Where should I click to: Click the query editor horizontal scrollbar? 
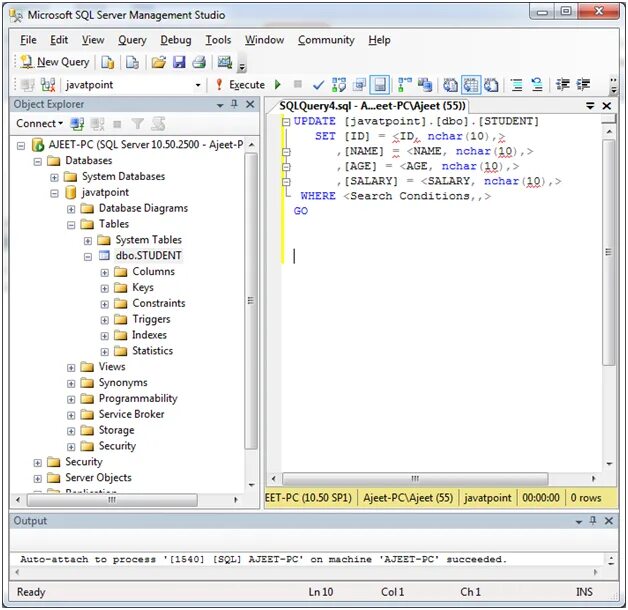click(415, 479)
